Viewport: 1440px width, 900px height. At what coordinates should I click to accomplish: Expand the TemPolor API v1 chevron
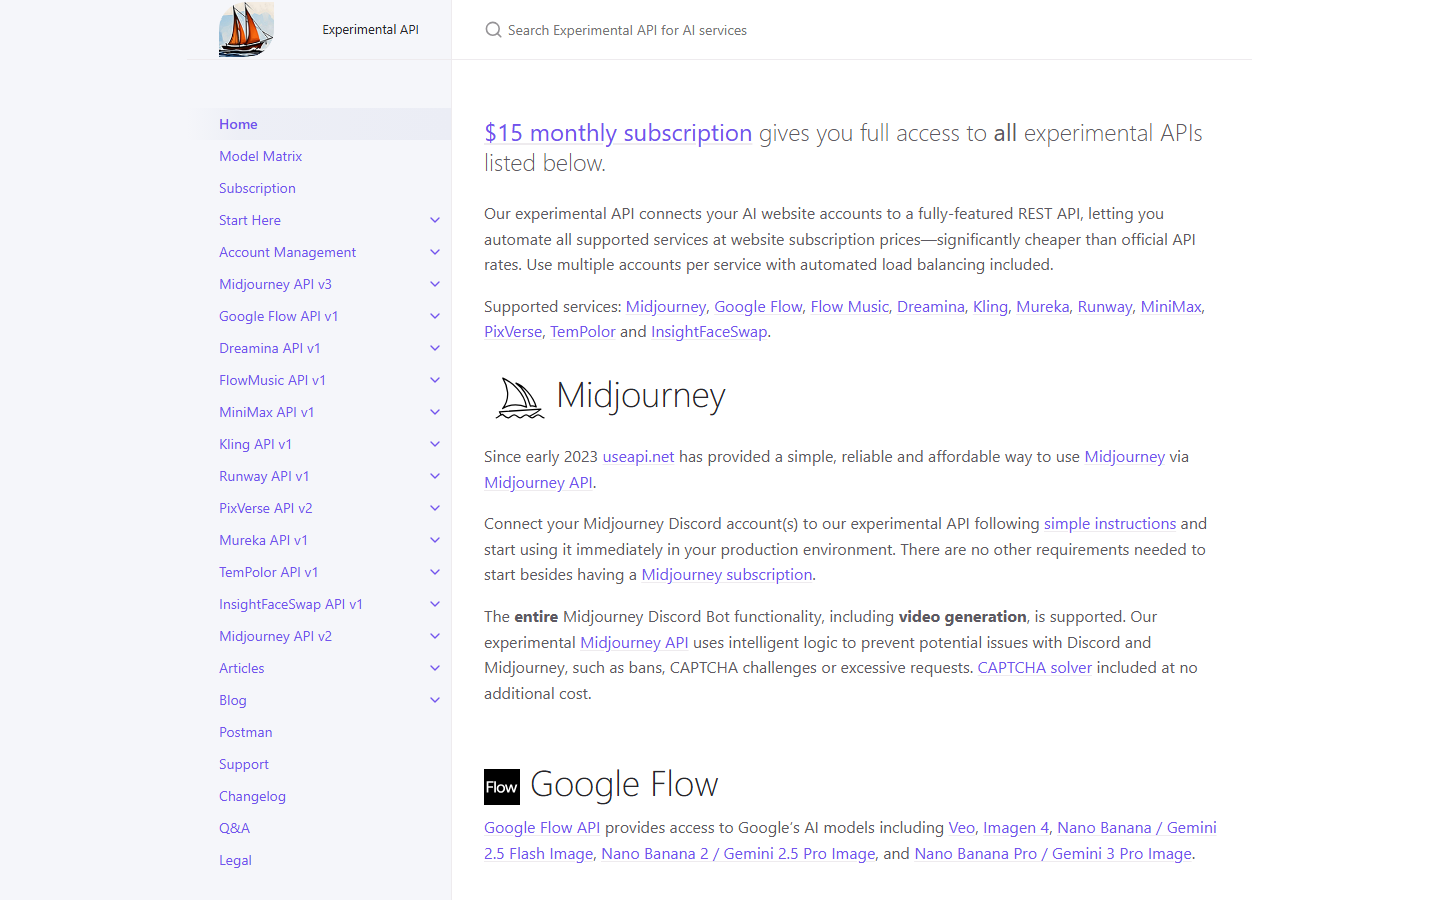pos(435,572)
